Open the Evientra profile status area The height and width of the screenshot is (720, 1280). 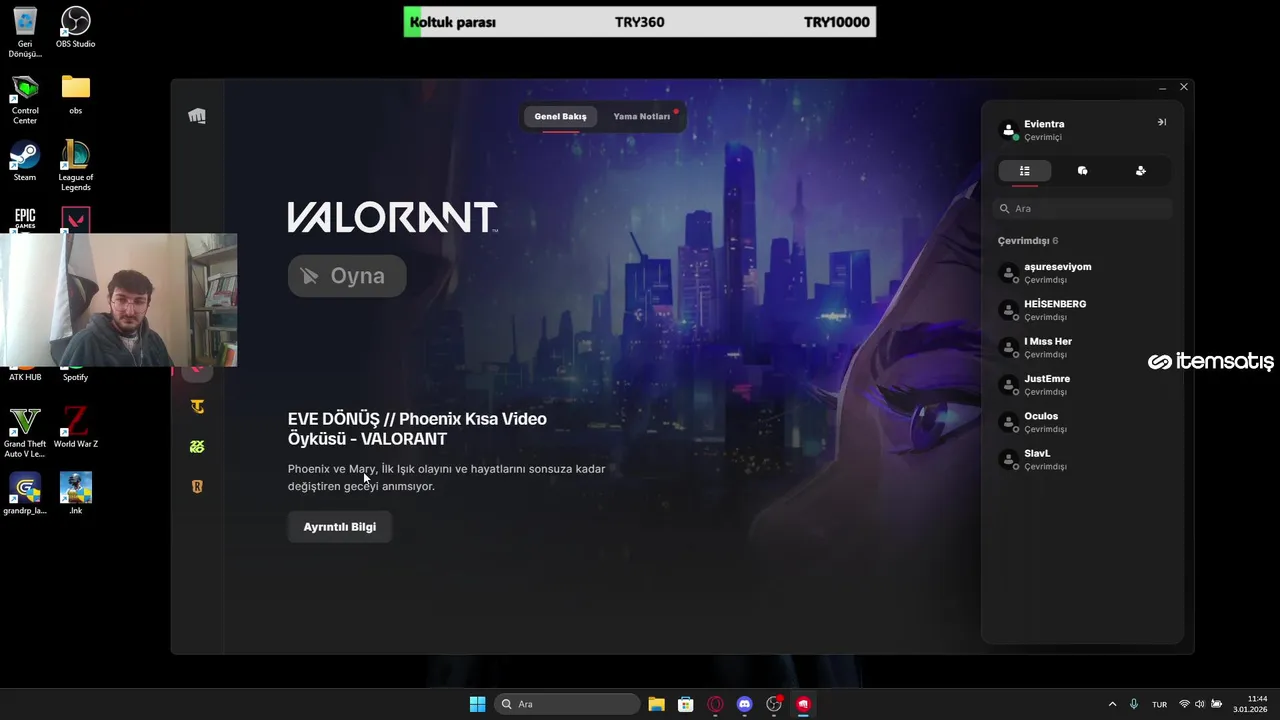[1044, 130]
